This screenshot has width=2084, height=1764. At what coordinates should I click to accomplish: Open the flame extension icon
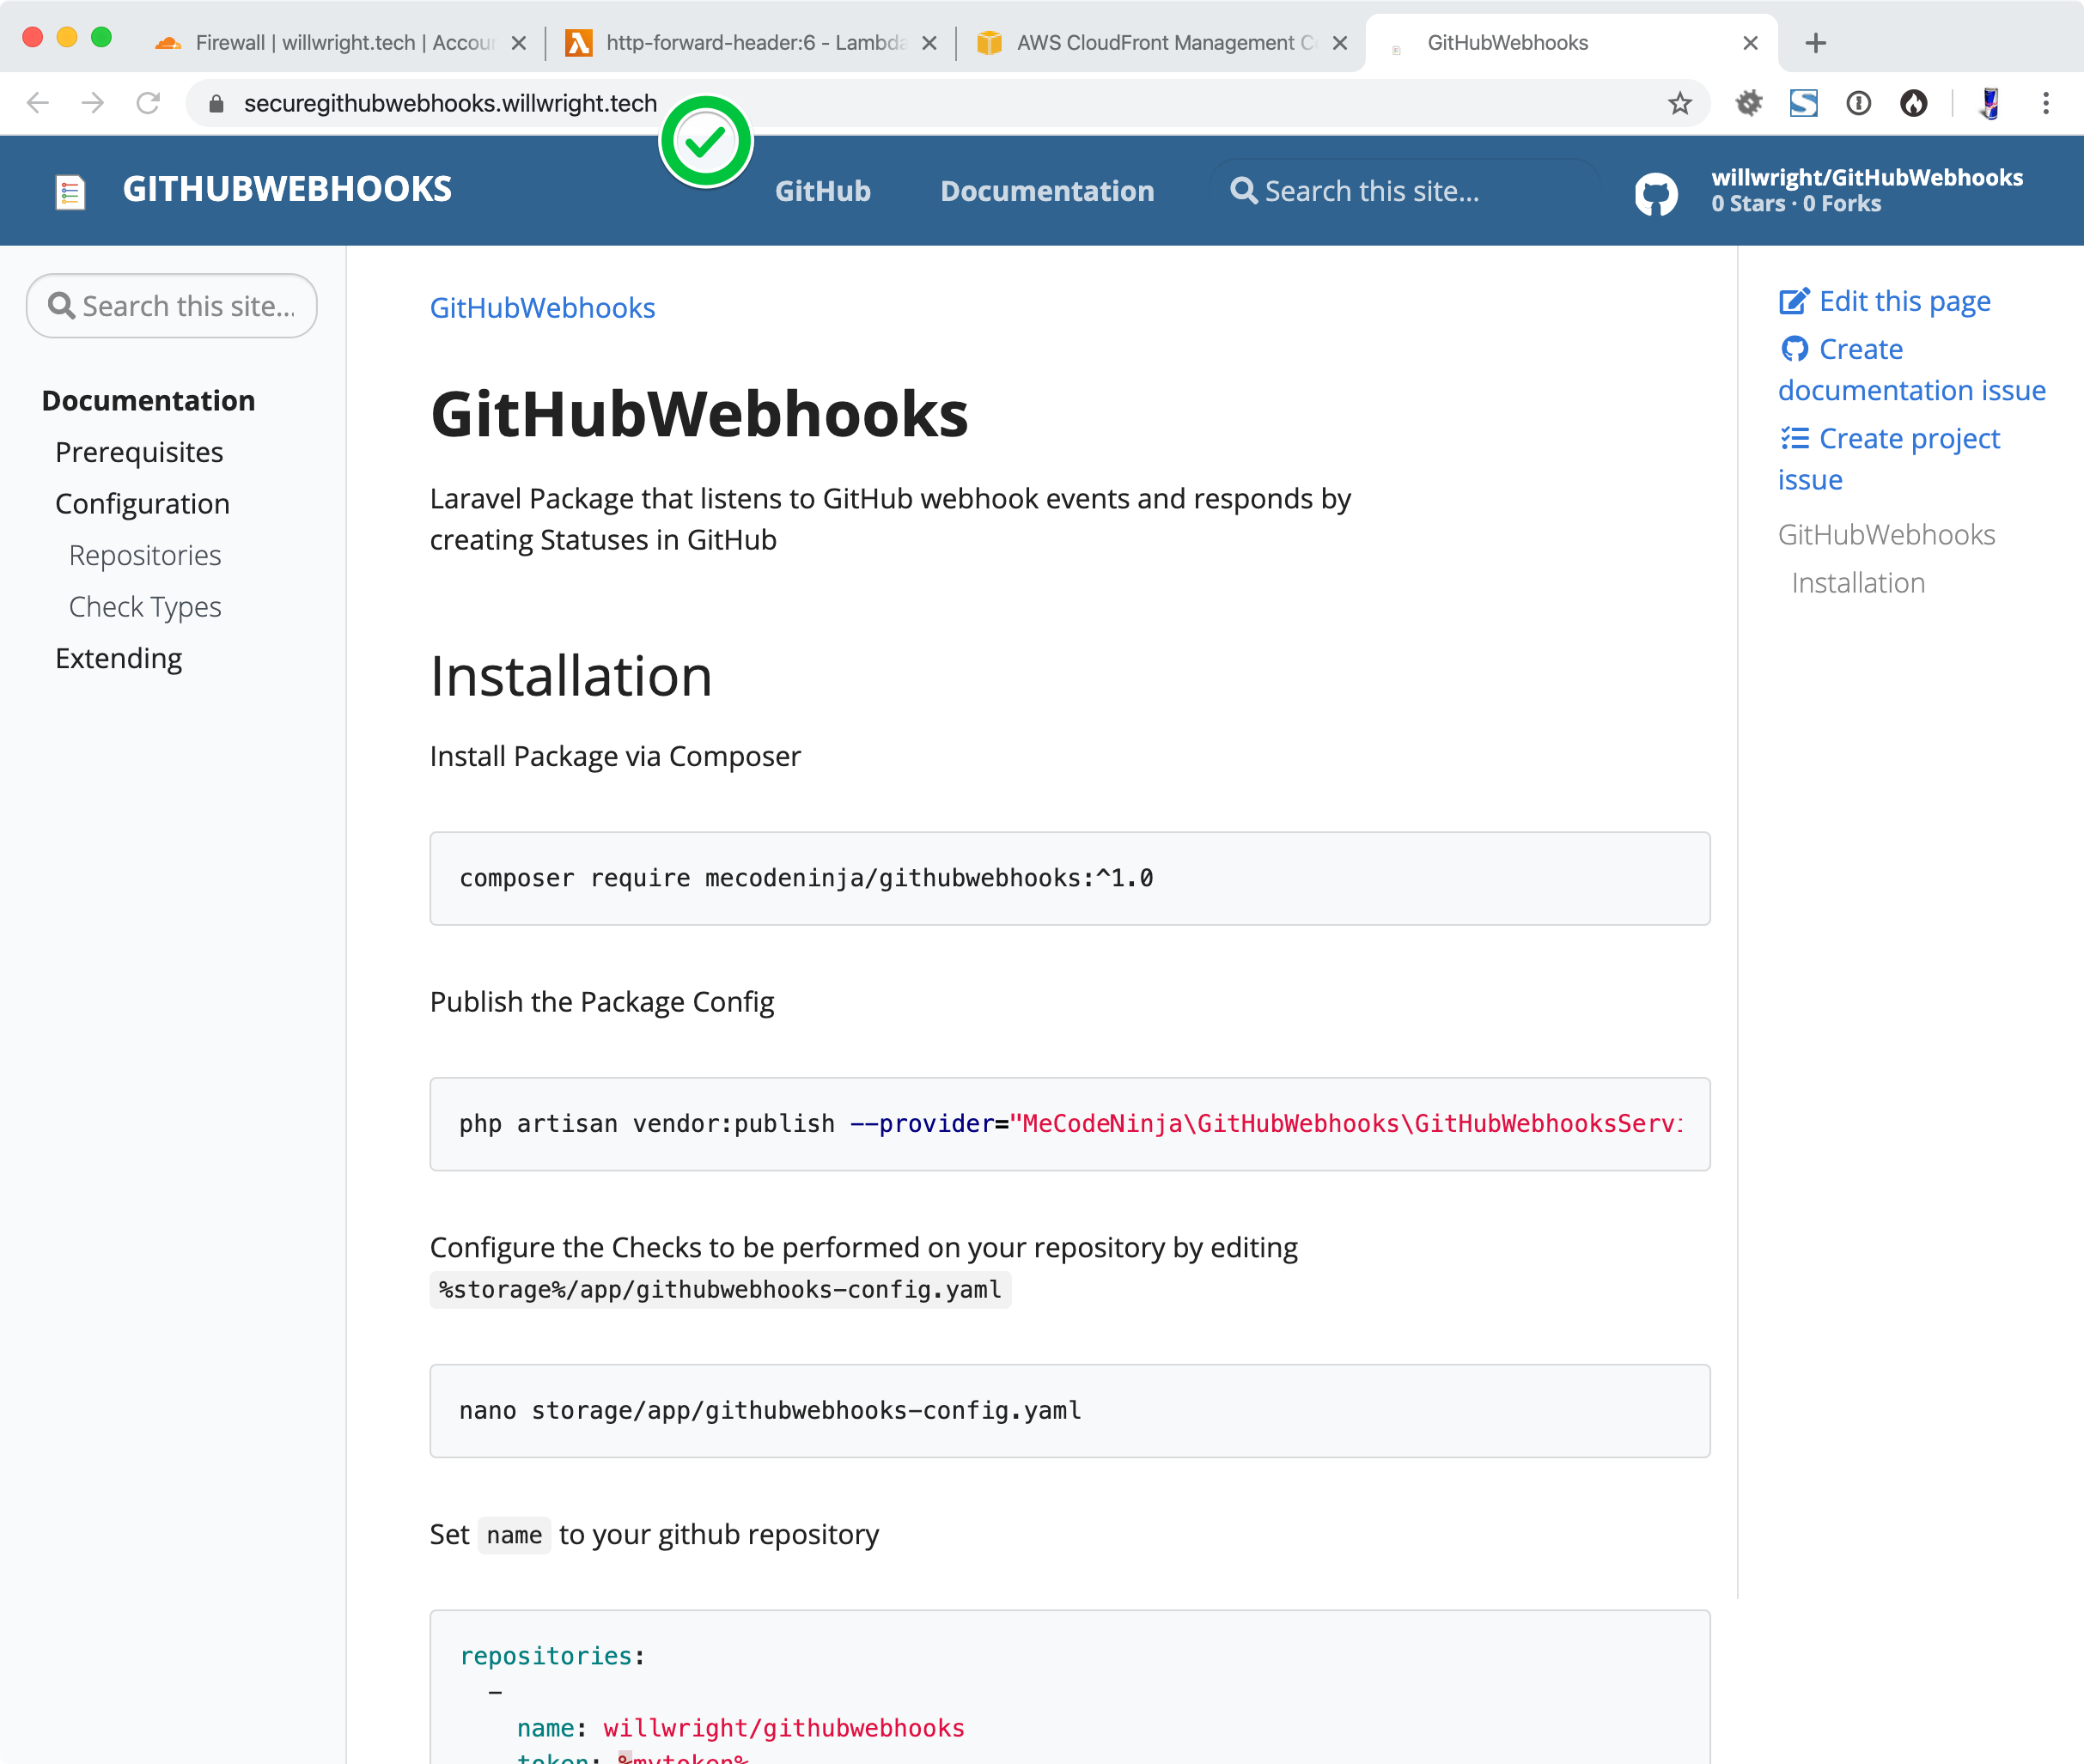pyautogui.click(x=1913, y=103)
